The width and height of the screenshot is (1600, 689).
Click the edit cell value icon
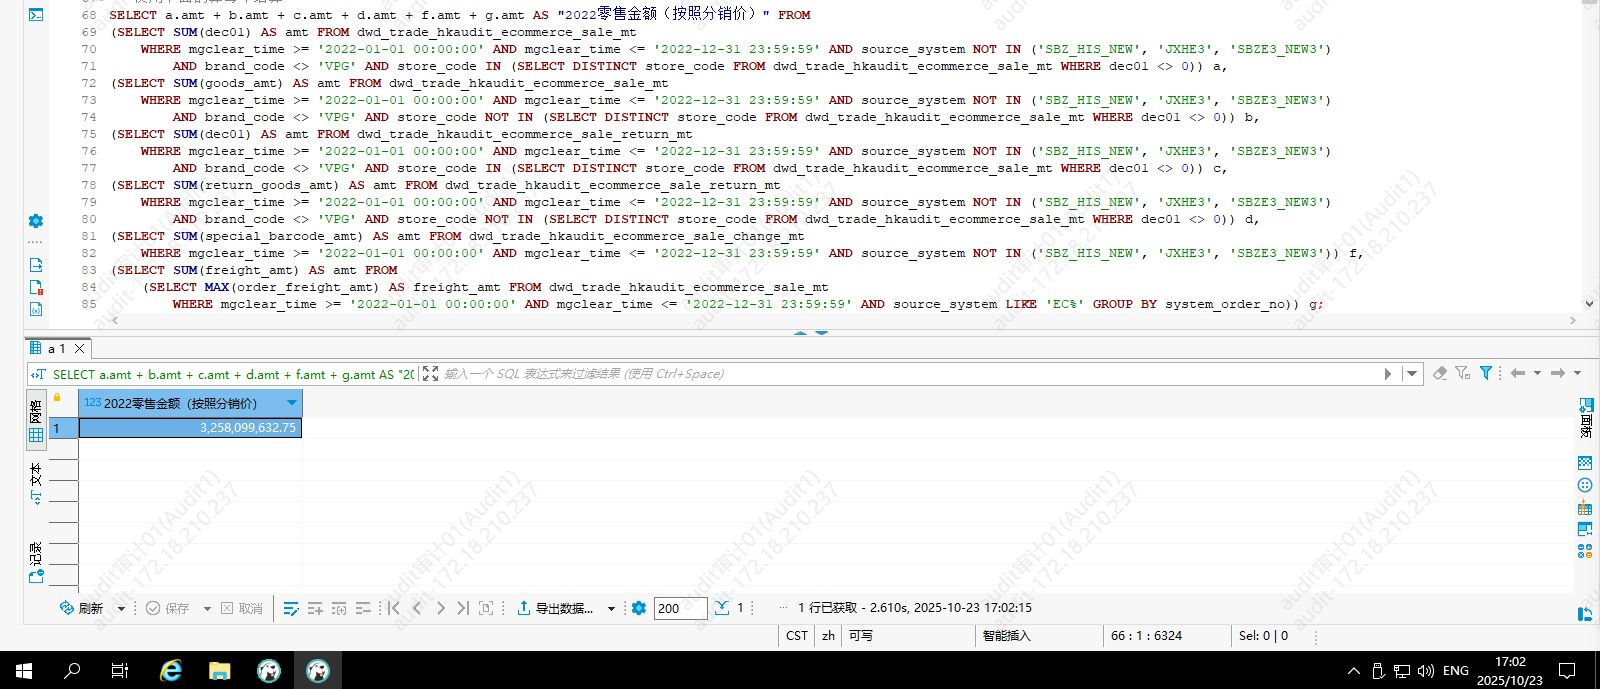291,608
